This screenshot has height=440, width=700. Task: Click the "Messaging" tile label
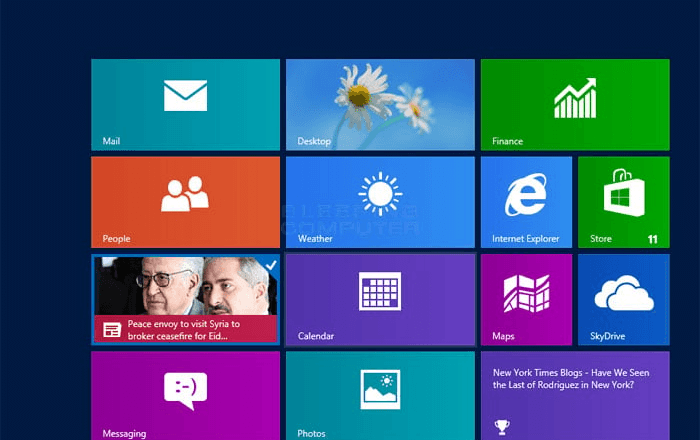(124, 434)
